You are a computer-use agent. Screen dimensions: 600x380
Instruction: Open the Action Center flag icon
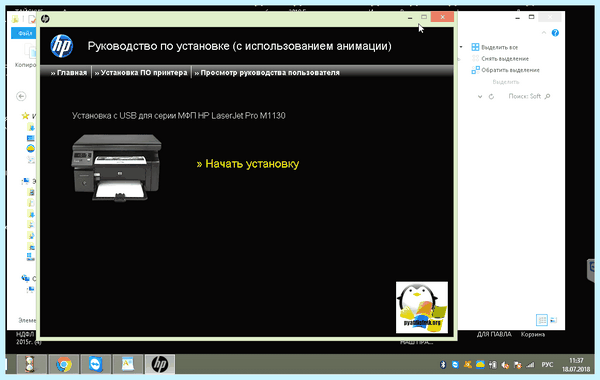click(517, 365)
